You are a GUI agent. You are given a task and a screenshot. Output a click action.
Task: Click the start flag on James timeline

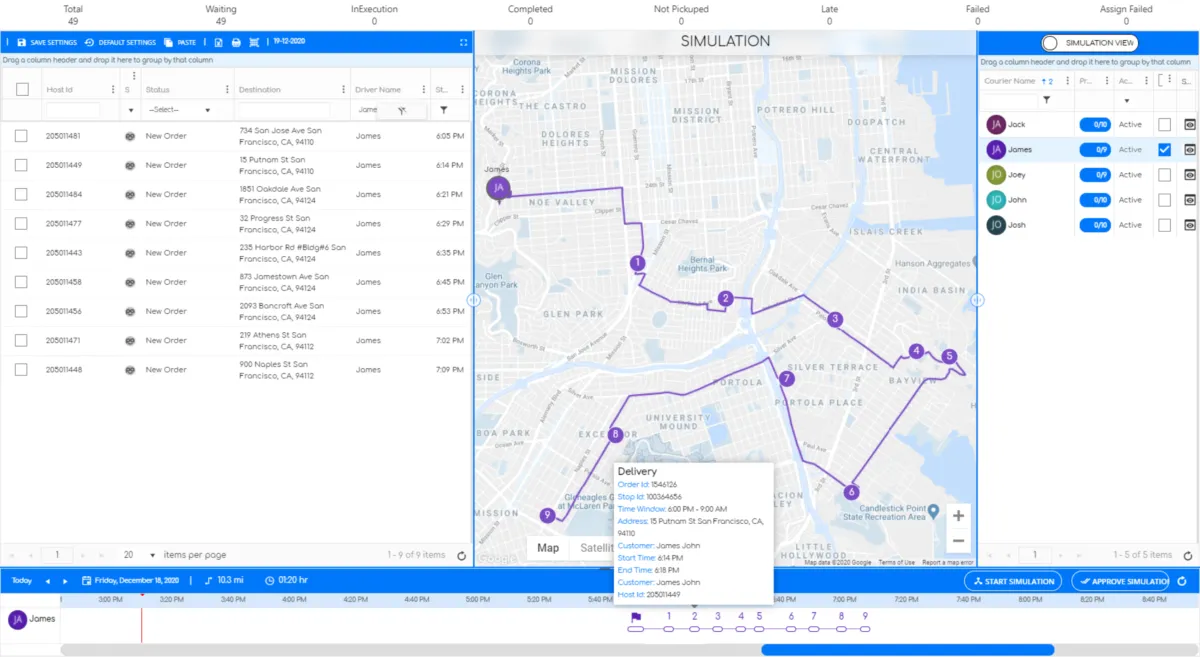[x=635, y=617]
